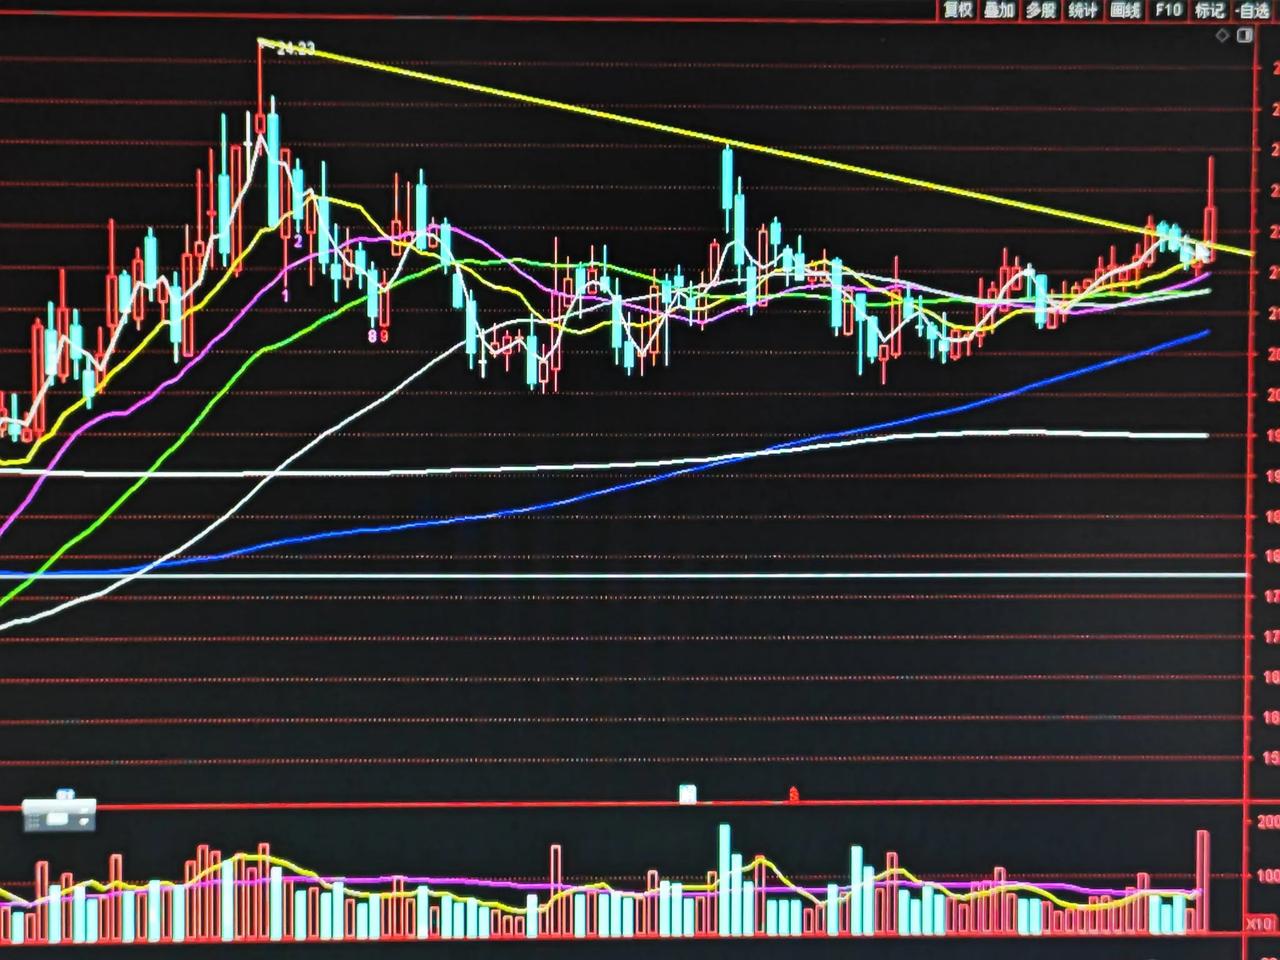
Task: Click the 24.23 peak price label
Action: click(295, 48)
